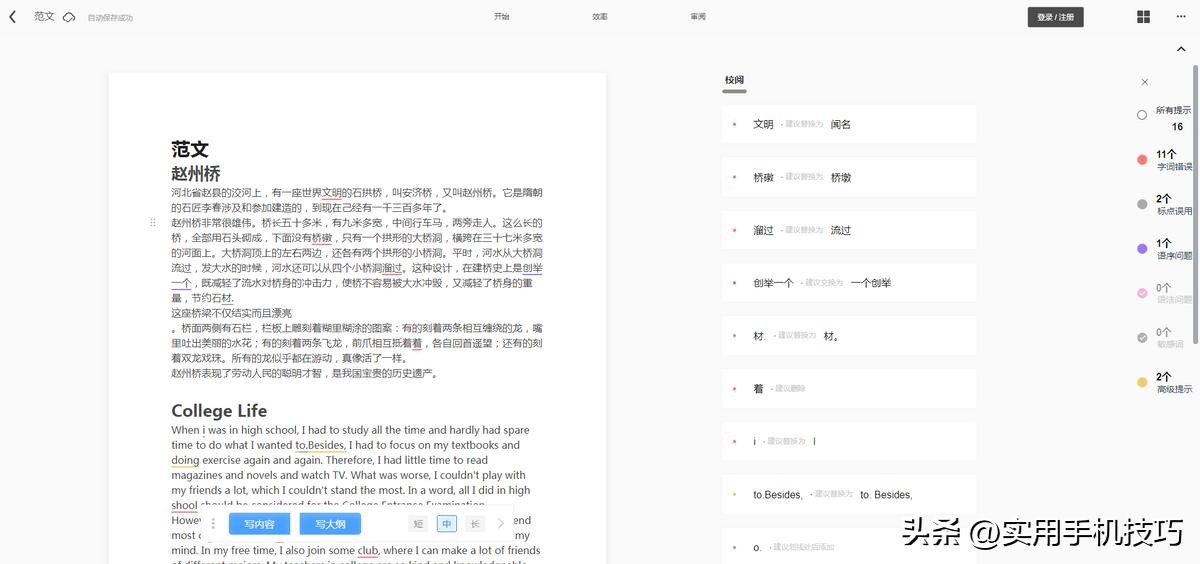Expand the floating toolbar right arrow
1200x564 pixels.
501,524
